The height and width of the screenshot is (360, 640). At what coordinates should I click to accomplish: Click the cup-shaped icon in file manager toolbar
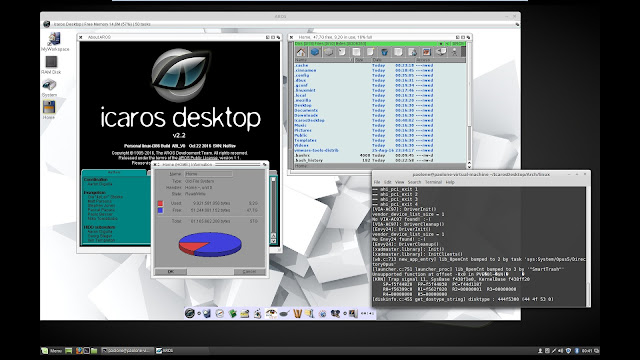(441, 52)
